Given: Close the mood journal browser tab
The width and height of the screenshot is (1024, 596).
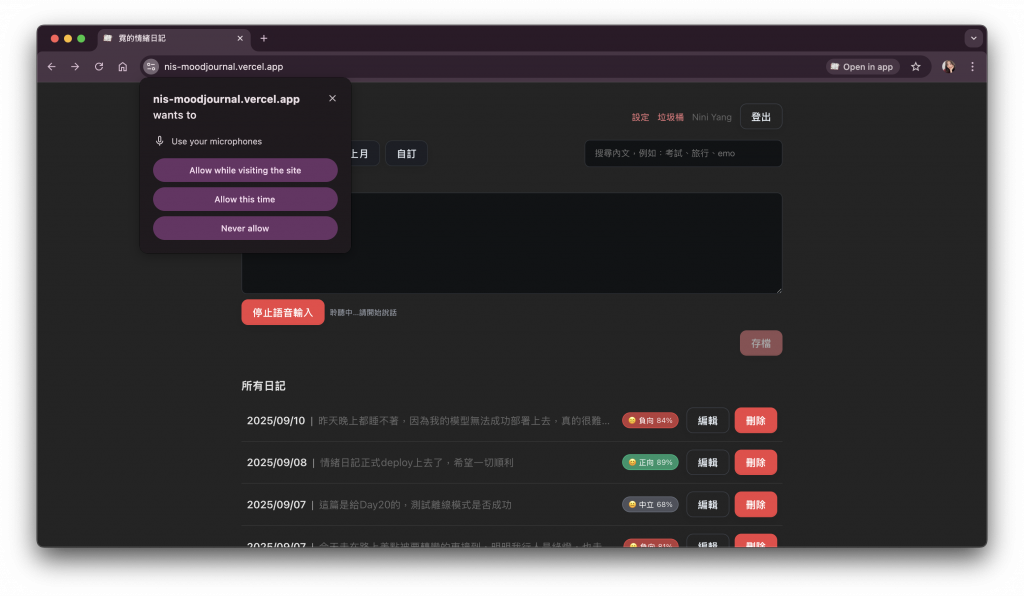Looking at the screenshot, I should 240,39.
